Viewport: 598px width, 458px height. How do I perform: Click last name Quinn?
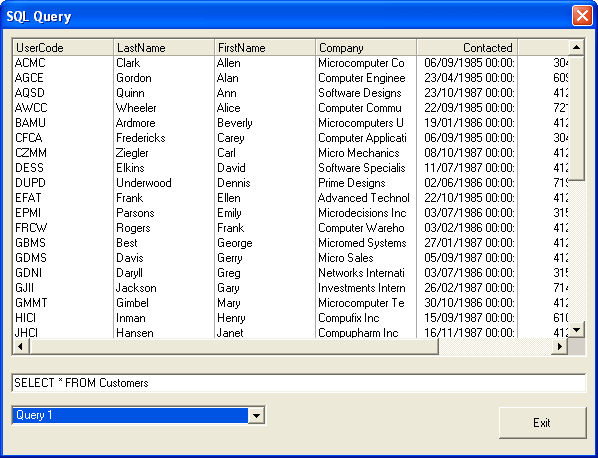coord(130,93)
